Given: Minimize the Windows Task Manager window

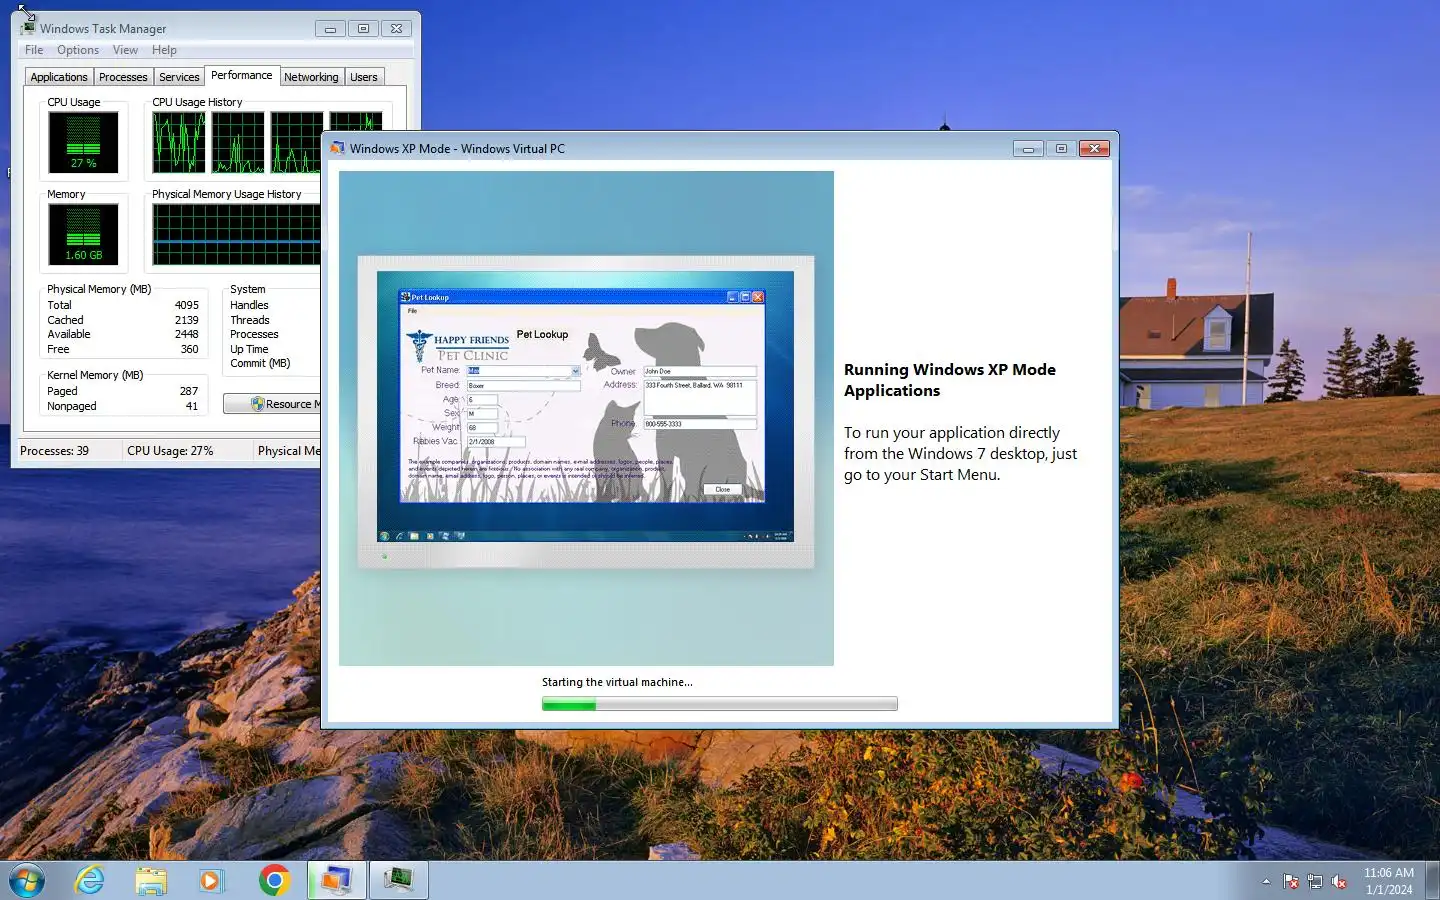Looking at the screenshot, I should (330, 29).
